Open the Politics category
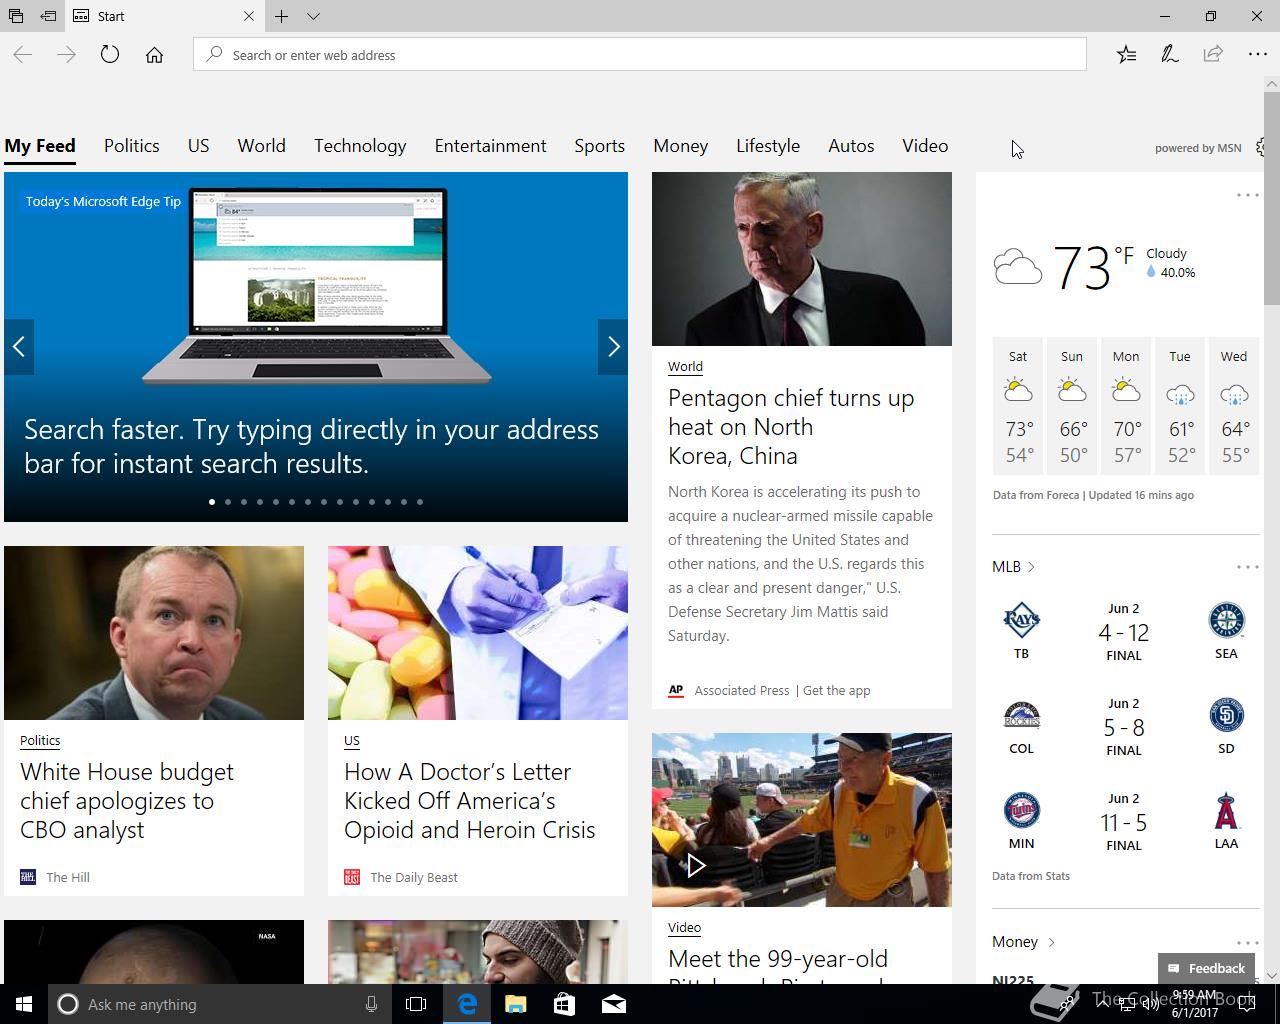This screenshot has width=1280, height=1024. [x=132, y=146]
